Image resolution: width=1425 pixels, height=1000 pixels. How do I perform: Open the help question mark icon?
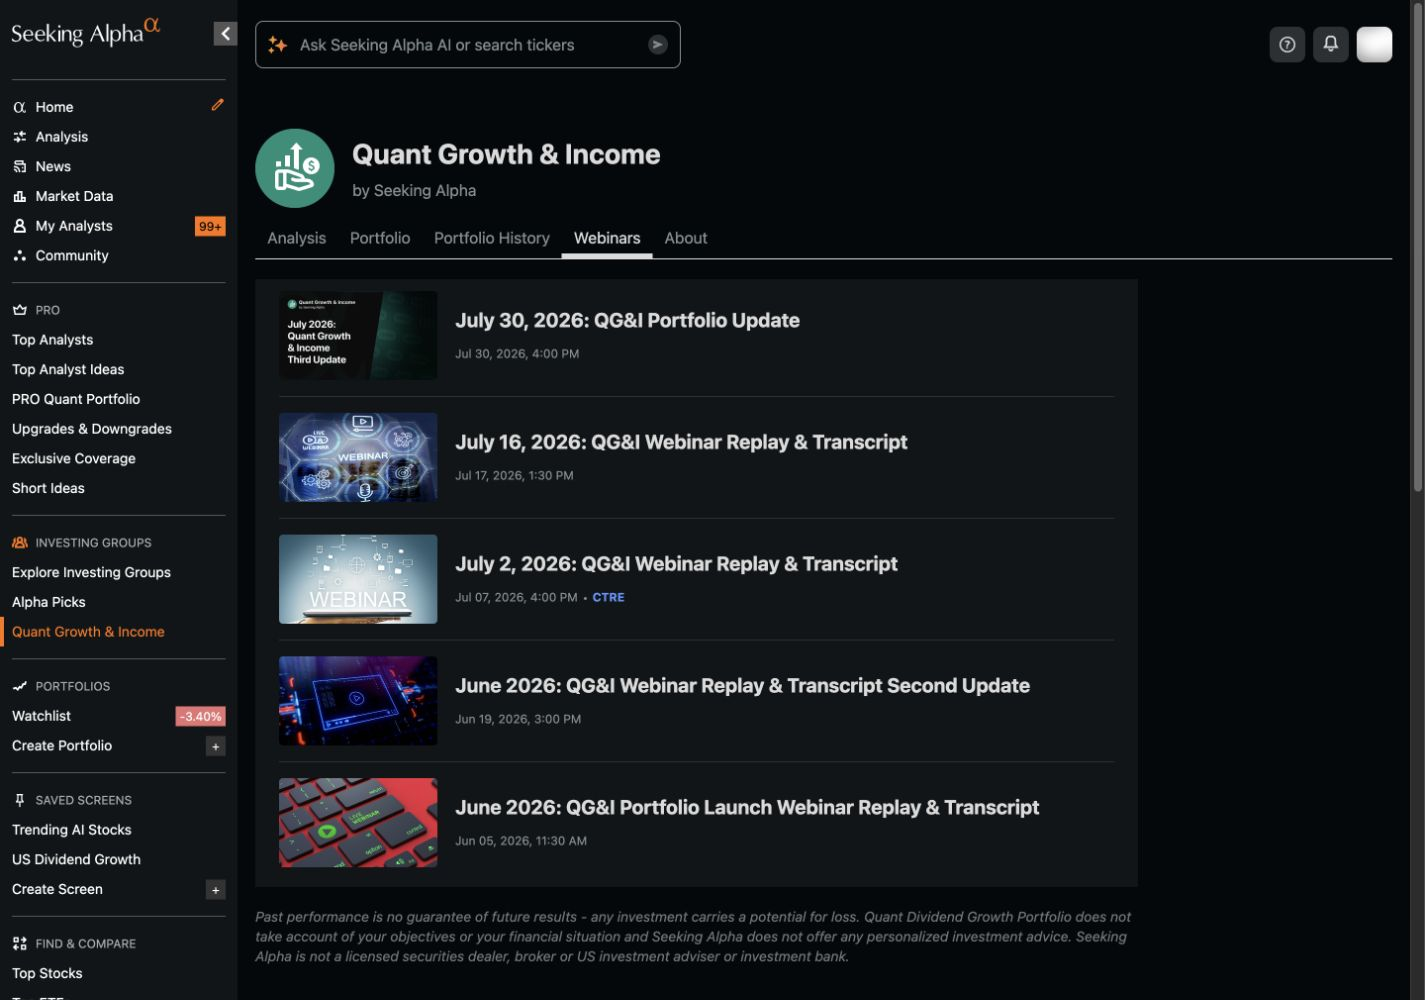(x=1287, y=45)
